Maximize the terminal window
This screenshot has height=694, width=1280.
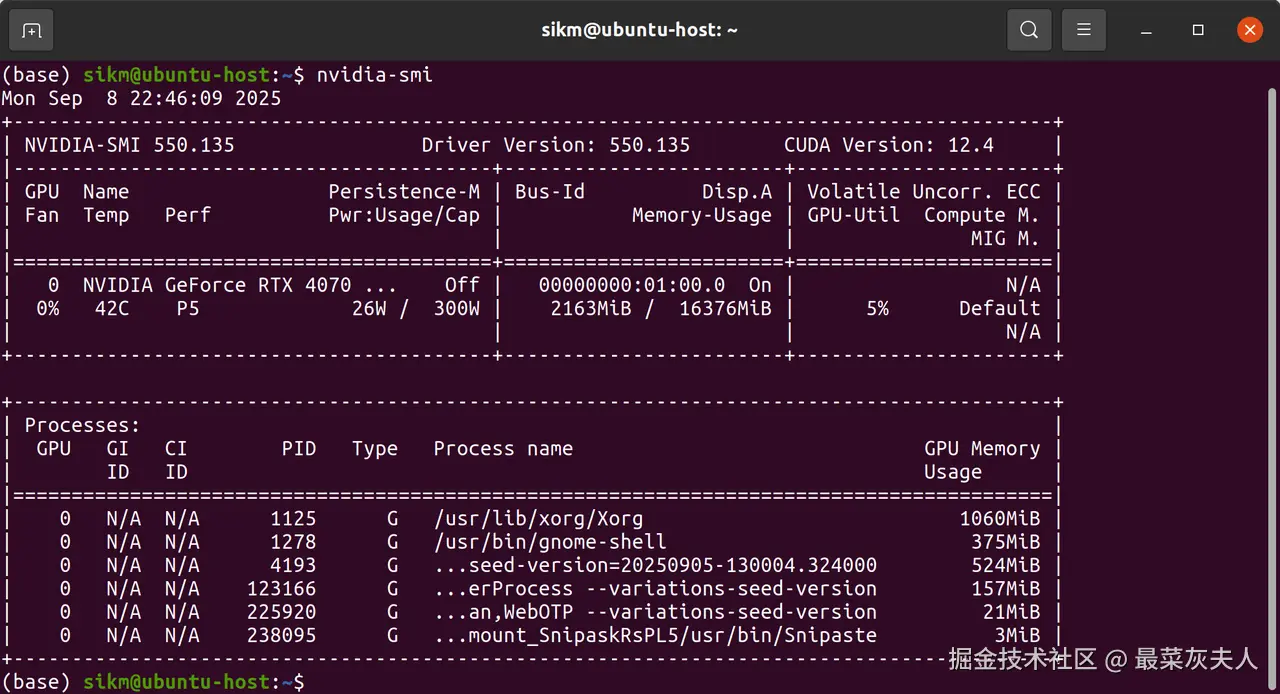point(1198,30)
